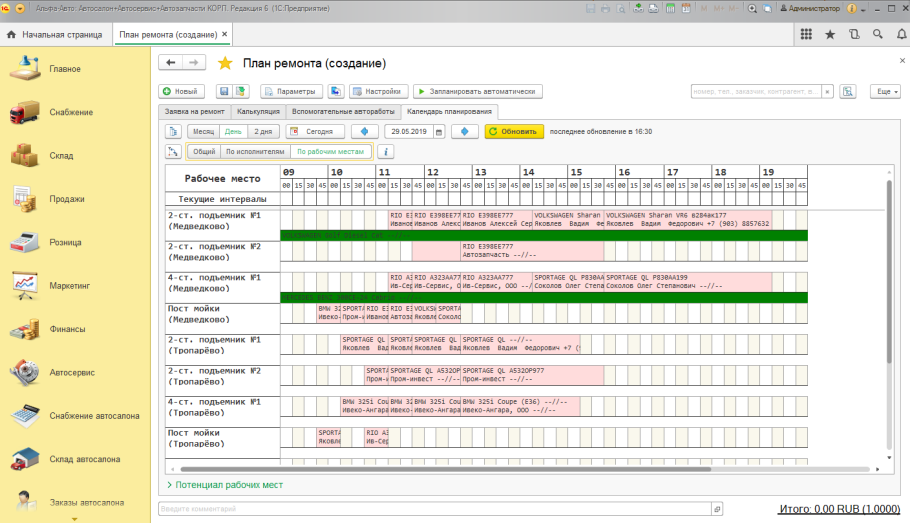Click the favorites star next to the title
Image resolution: width=910 pixels, height=523 pixels.
click(225, 63)
